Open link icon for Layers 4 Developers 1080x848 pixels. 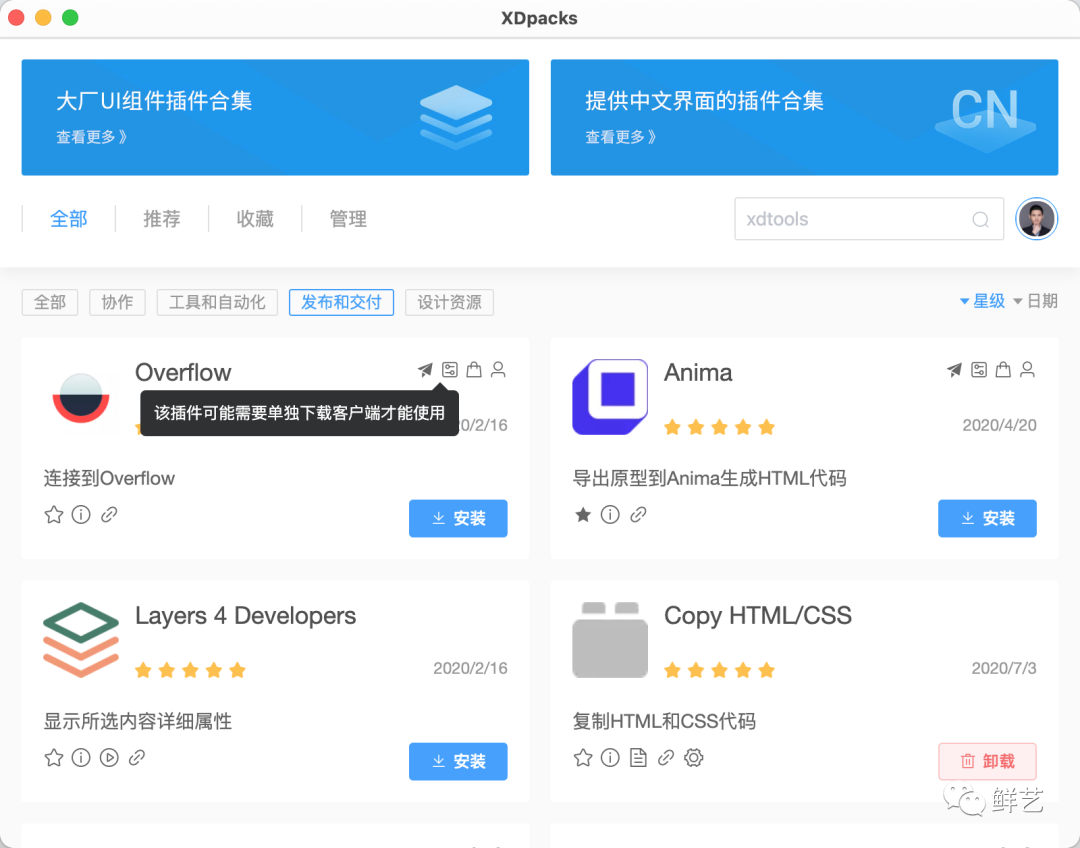pos(137,758)
